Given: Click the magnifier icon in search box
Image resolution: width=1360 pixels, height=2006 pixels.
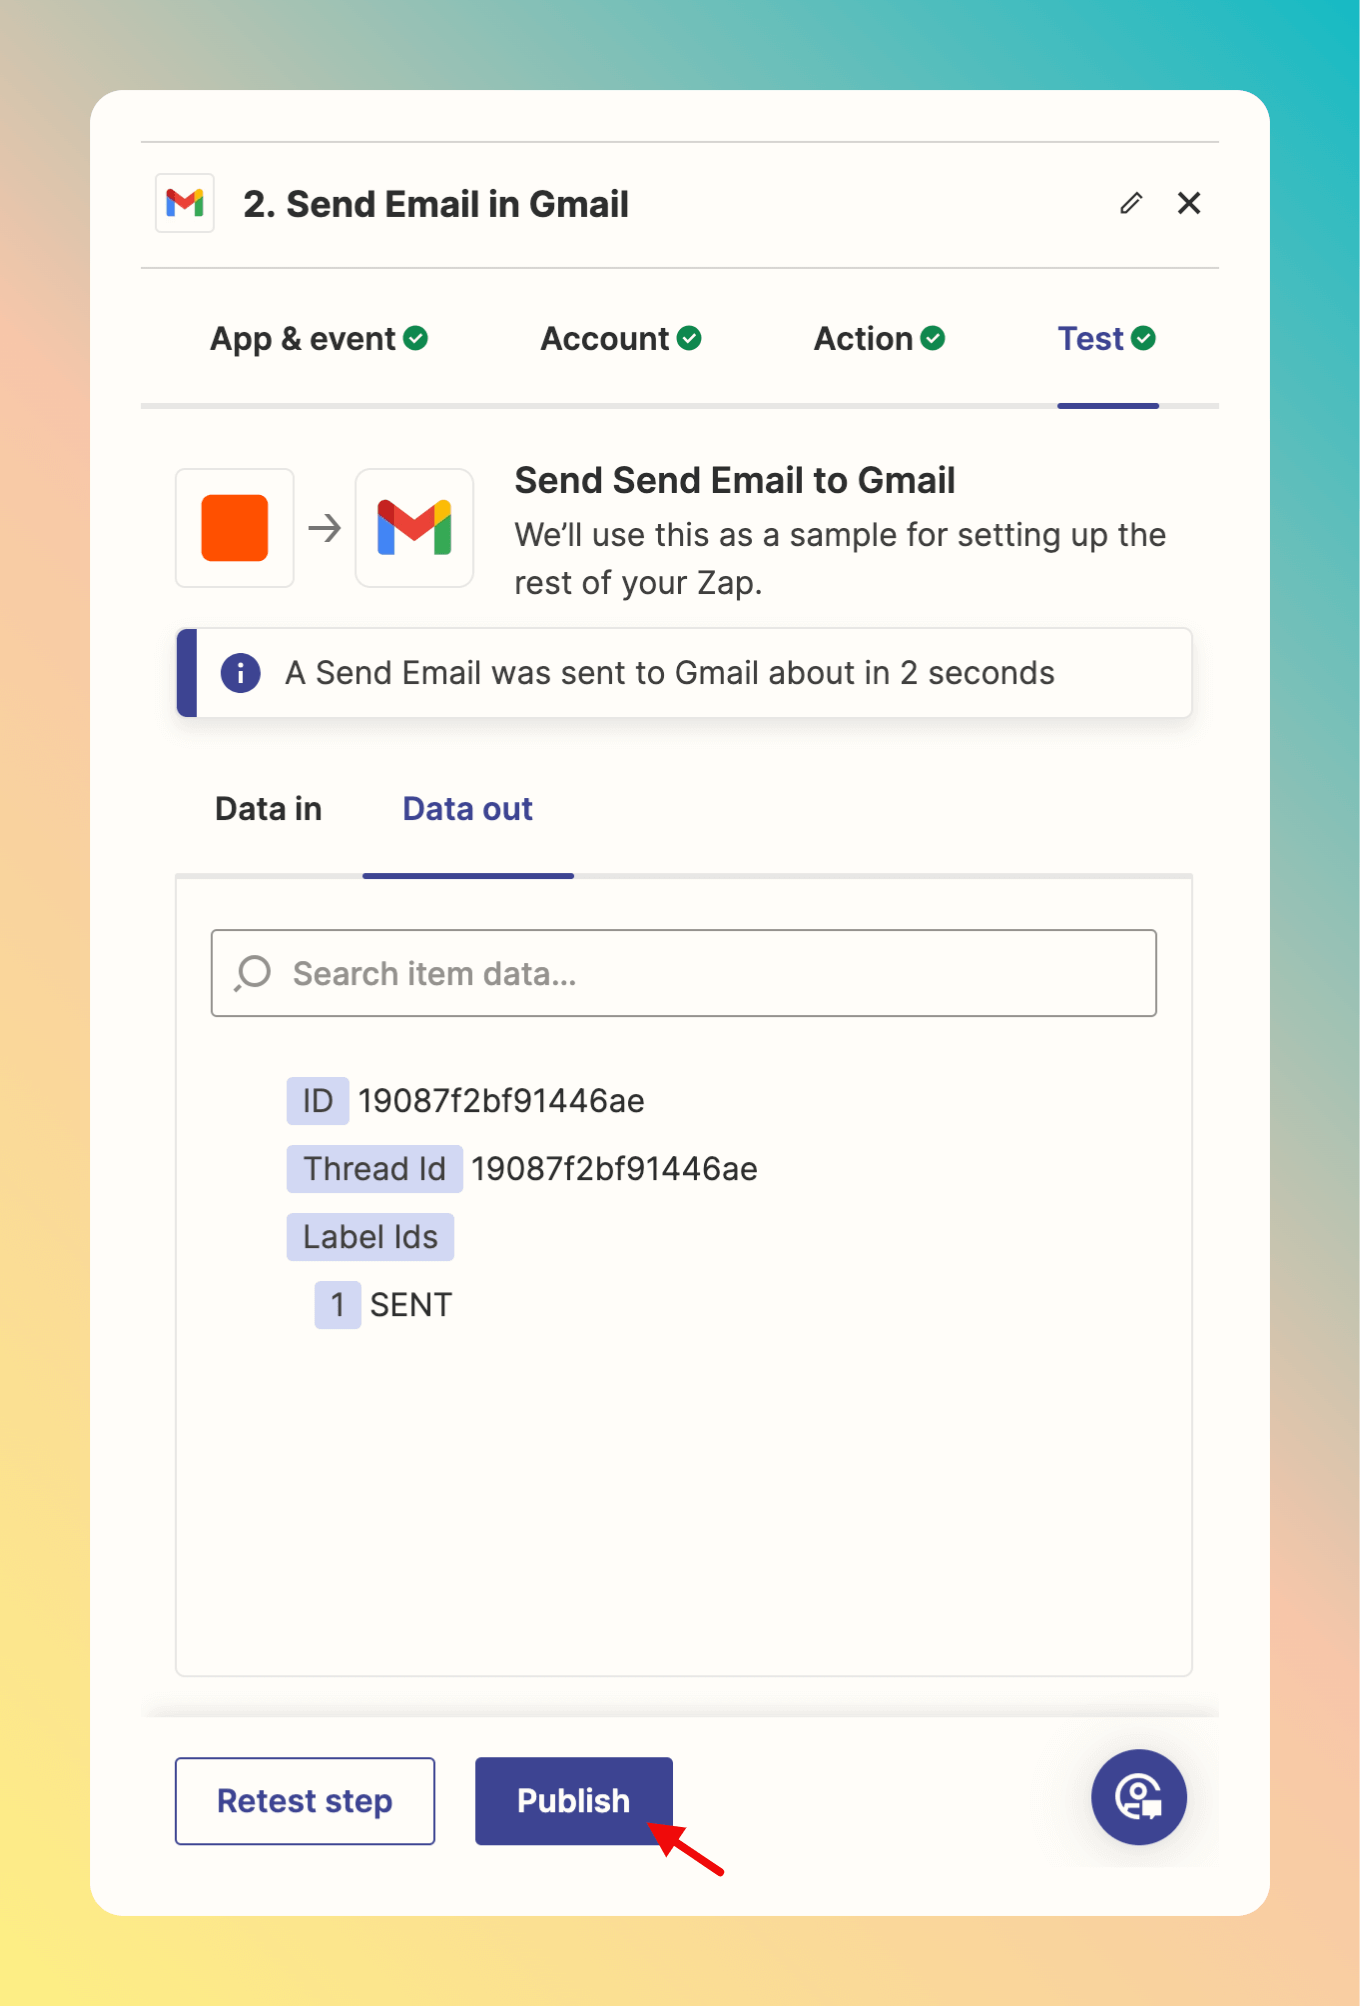Looking at the screenshot, I should pyautogui.click(x=253, y=973).
